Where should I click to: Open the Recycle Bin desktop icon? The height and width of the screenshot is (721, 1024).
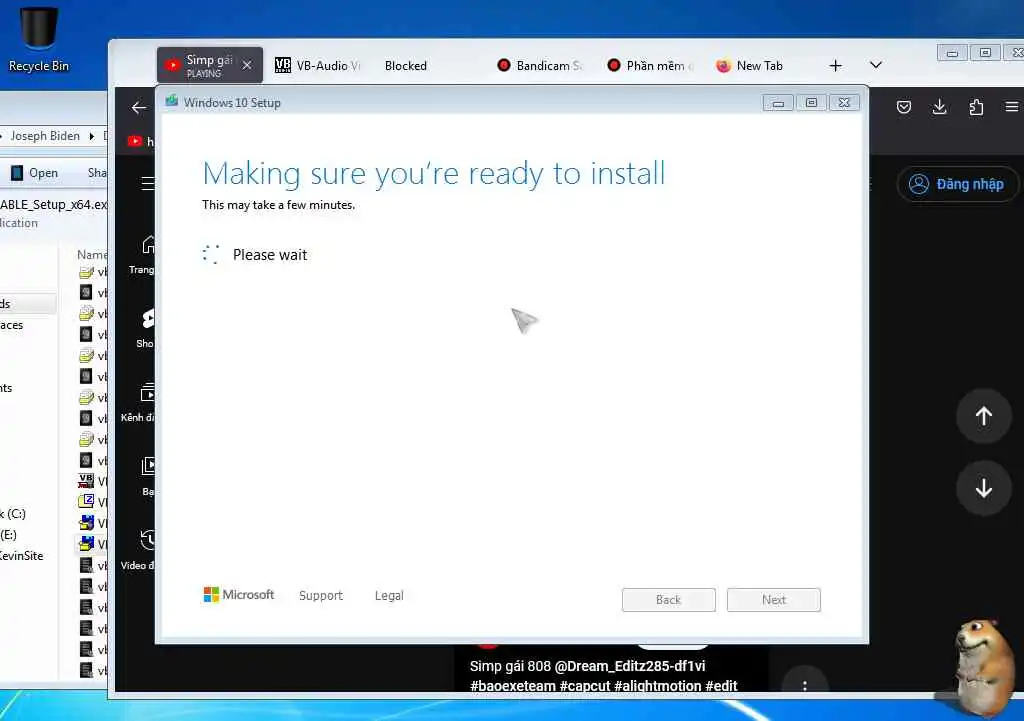pyautogui.click(x=39, y=37)
